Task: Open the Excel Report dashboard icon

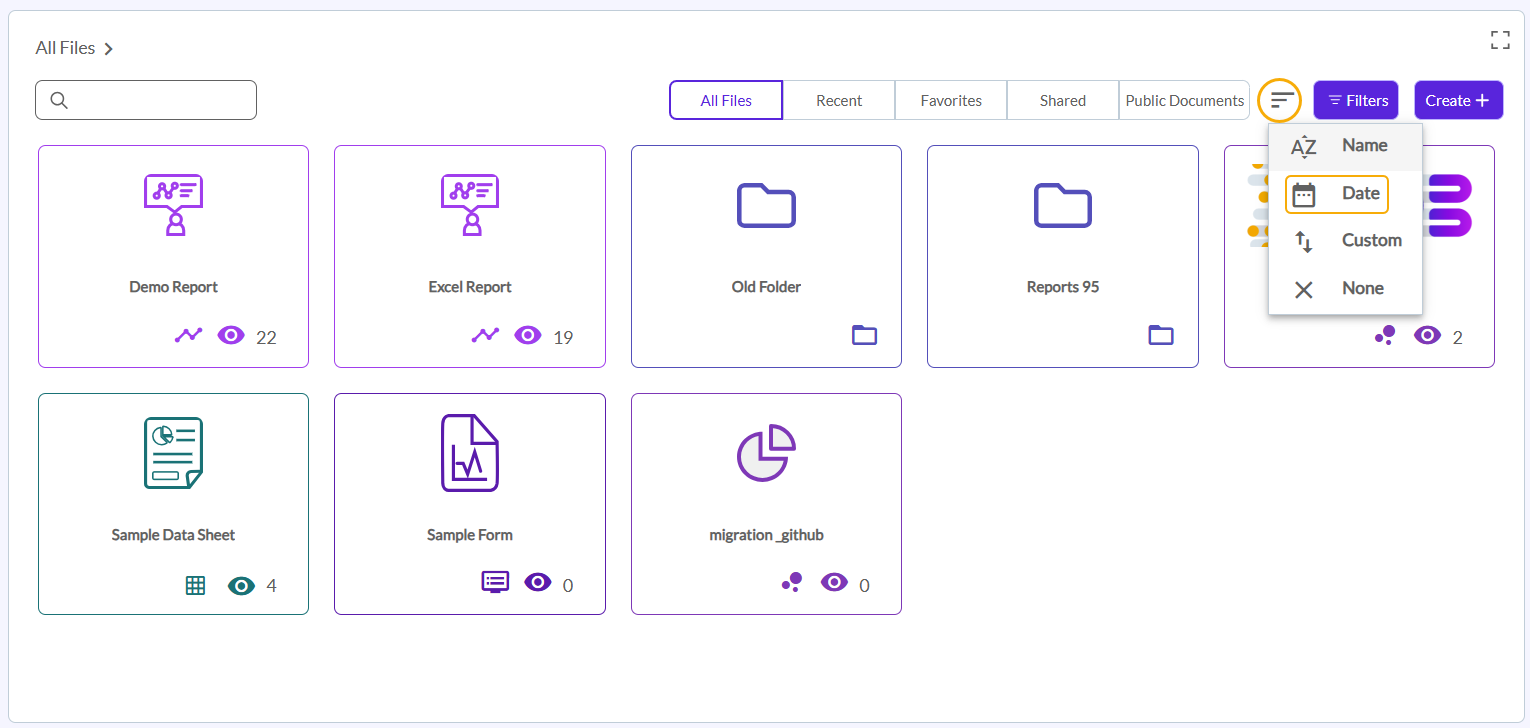Action: pos(470,205)
